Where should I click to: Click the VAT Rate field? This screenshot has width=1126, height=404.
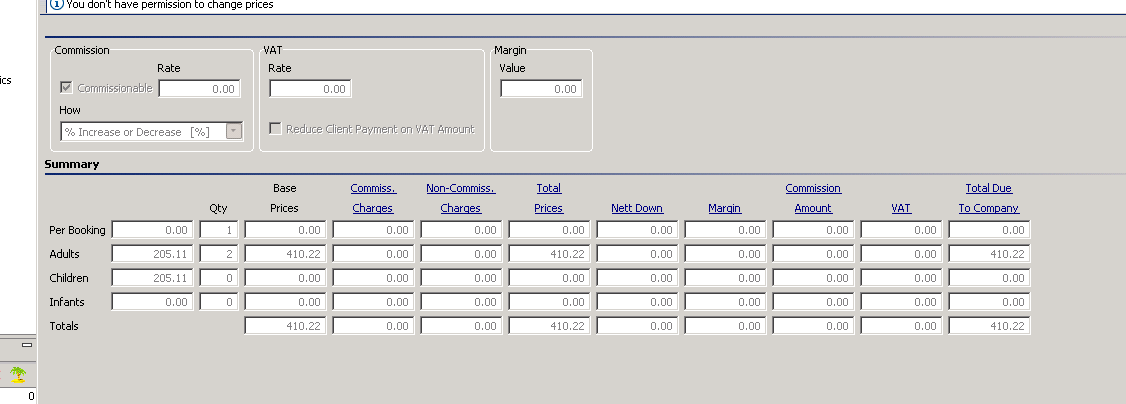[310, 89]
